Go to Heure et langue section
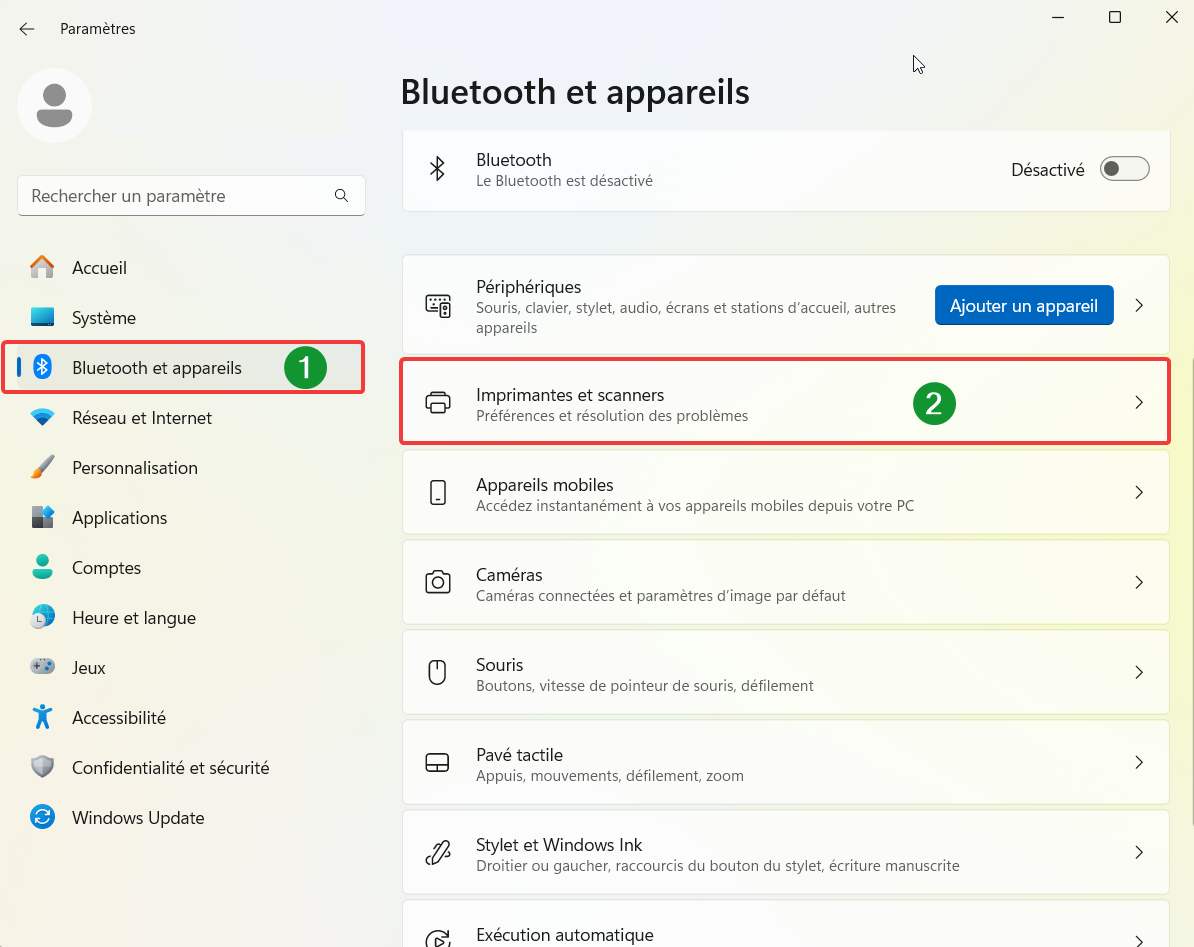The image size is (1194, 947). point(134,618)
